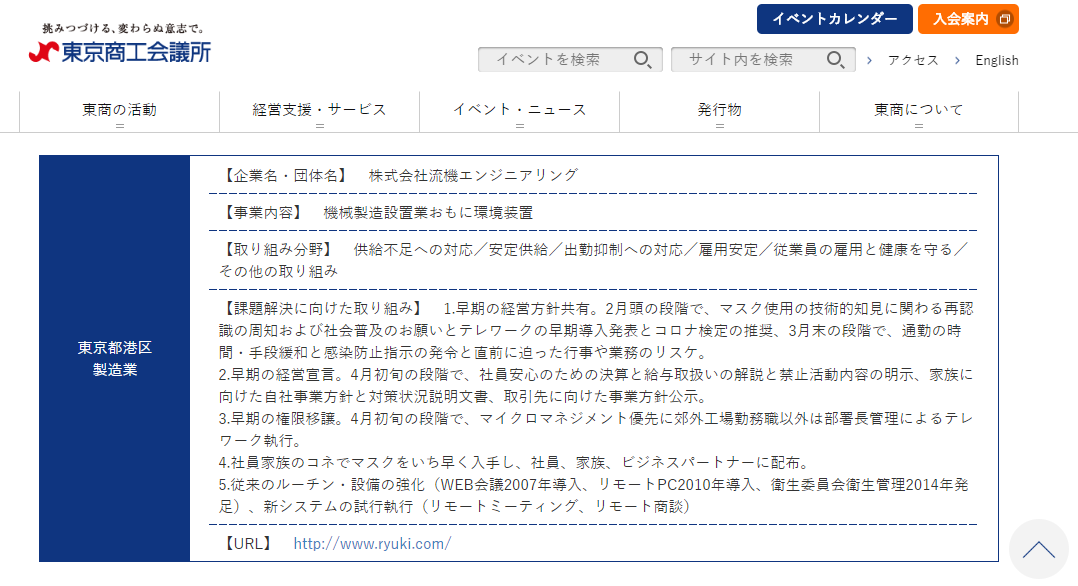Click the 【URL】 label
Viewport: 1078px width, 586px height.
point(249,543)
